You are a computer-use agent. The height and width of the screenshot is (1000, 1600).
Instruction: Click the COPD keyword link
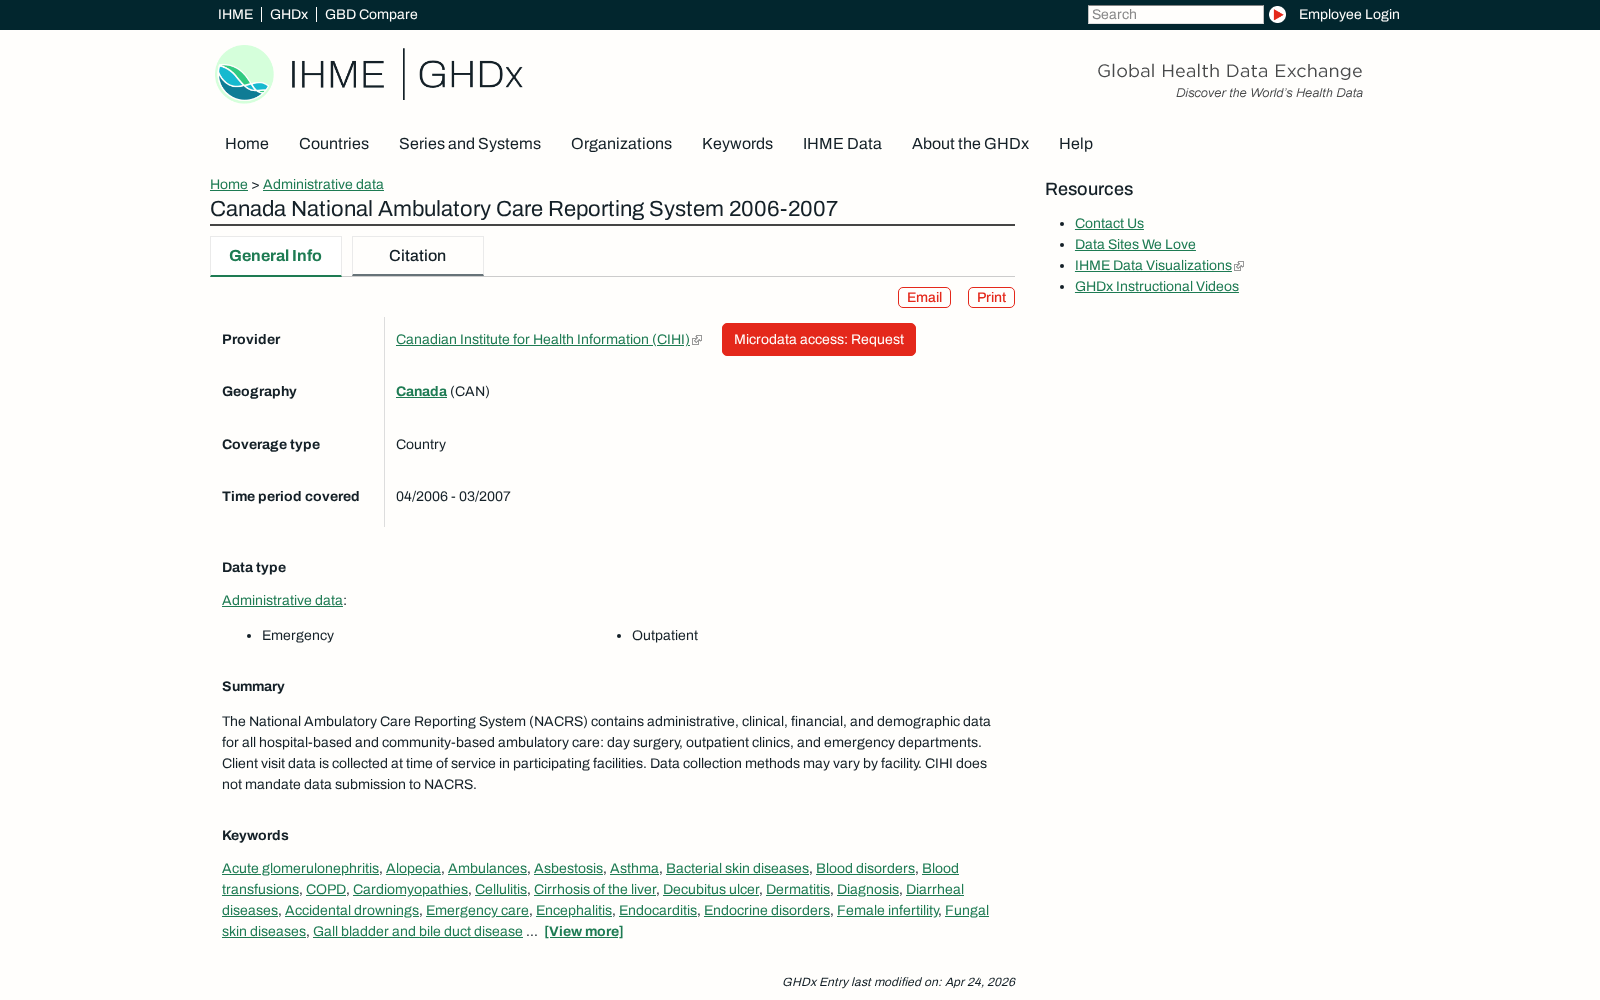[x=326, y=889]
